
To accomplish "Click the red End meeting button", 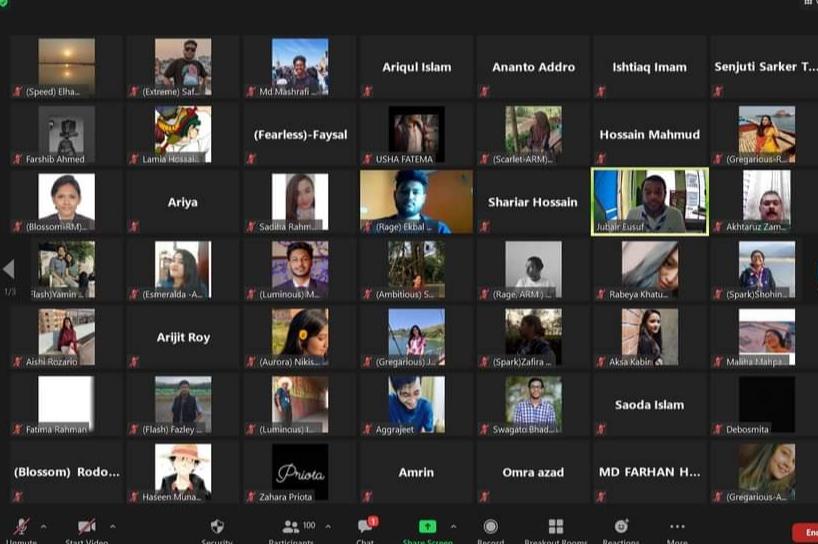I will (x=805, y=533).
